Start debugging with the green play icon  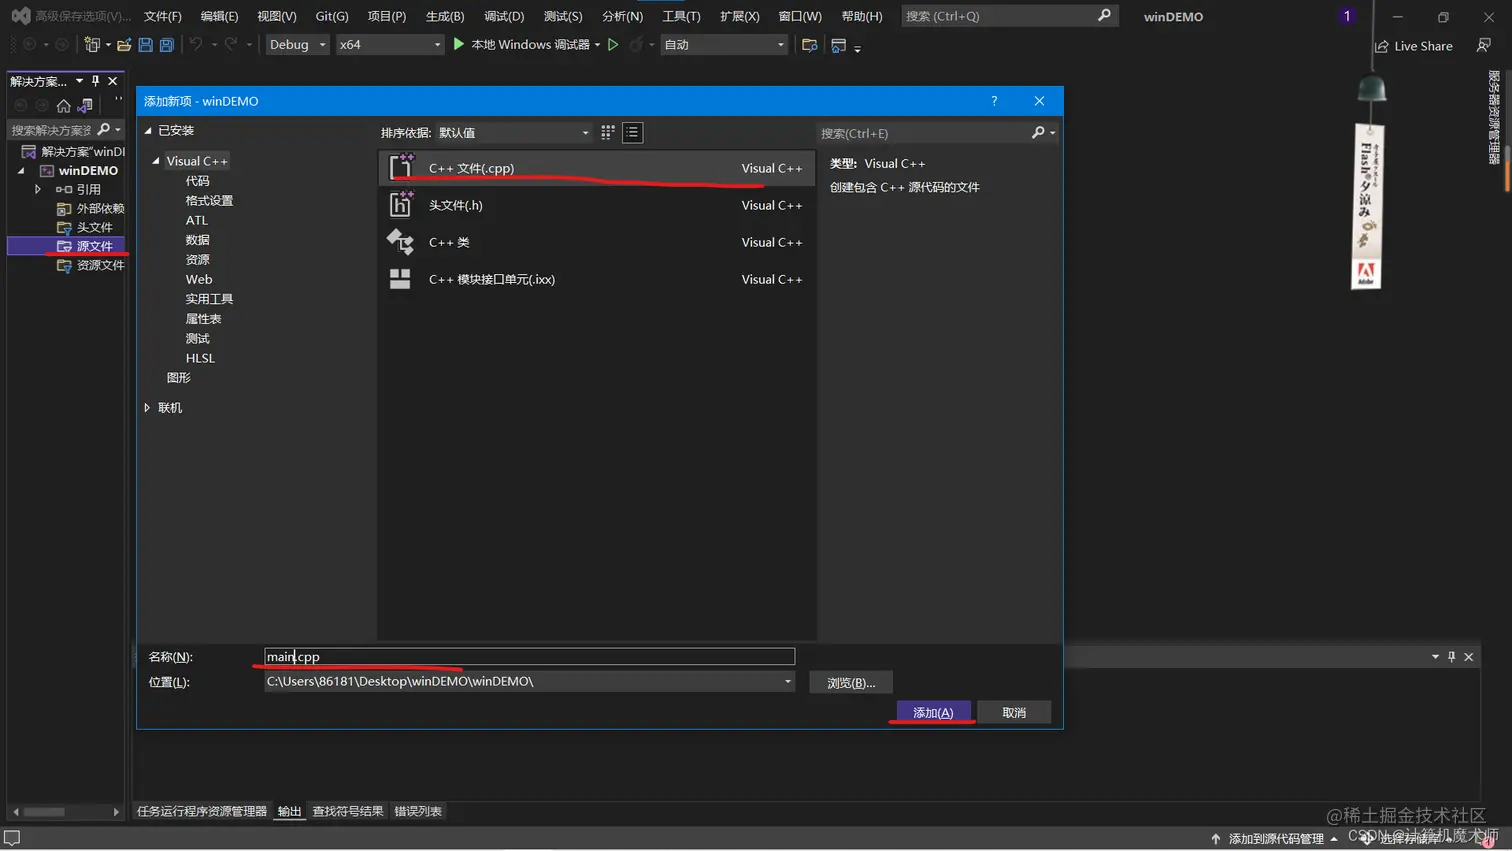pos(459,44)
